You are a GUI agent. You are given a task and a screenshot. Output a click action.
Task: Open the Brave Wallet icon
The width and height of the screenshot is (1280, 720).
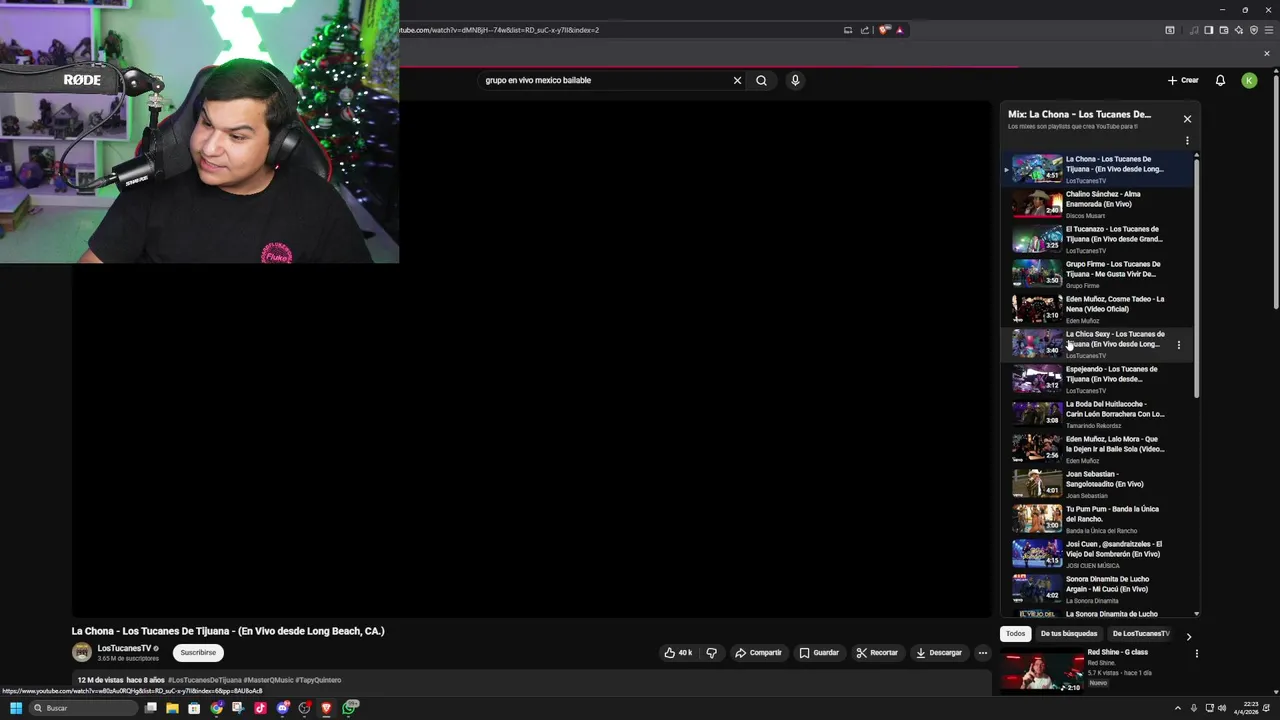1223,30
